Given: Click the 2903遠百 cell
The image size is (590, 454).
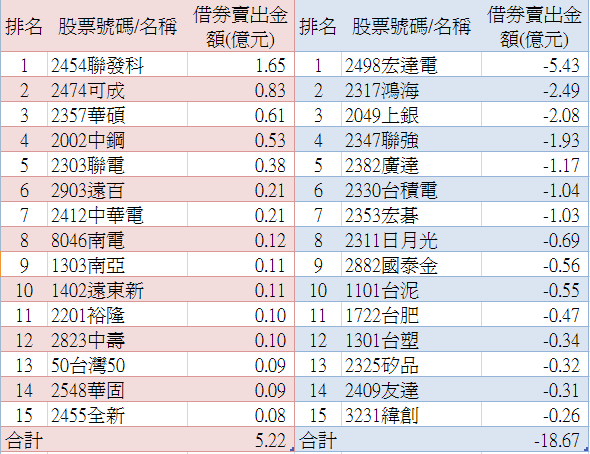Looking at the screenshot, I should tap(117, 190).
